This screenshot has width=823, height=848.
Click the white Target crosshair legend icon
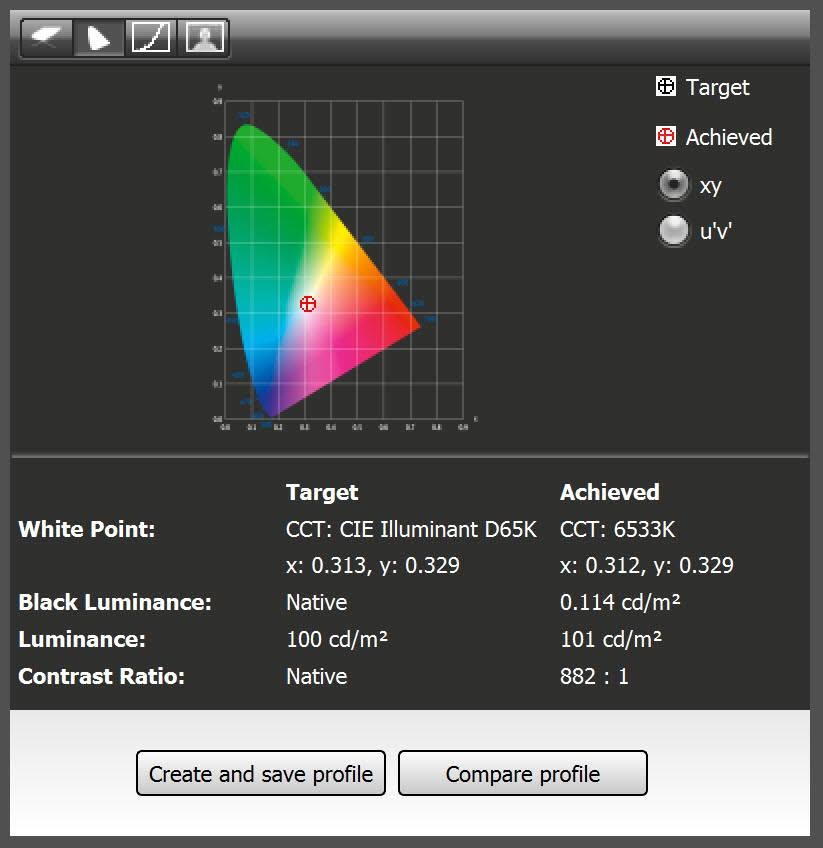pyautogui.click(x=666, y=87)
